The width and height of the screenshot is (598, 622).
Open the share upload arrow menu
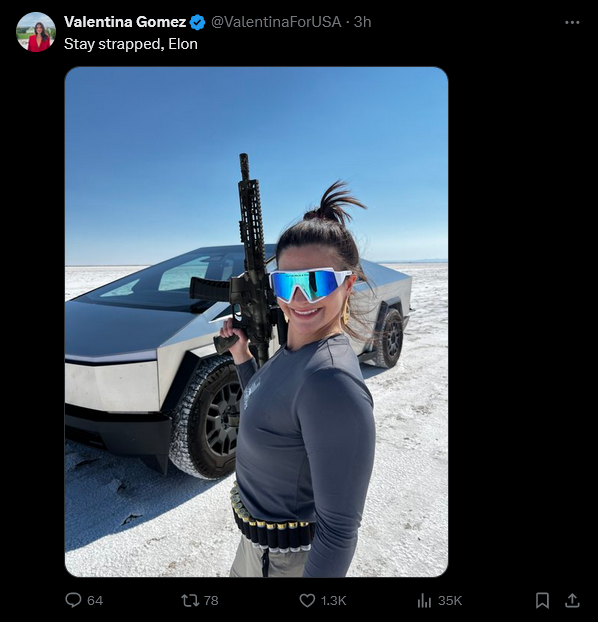(572, 601)
